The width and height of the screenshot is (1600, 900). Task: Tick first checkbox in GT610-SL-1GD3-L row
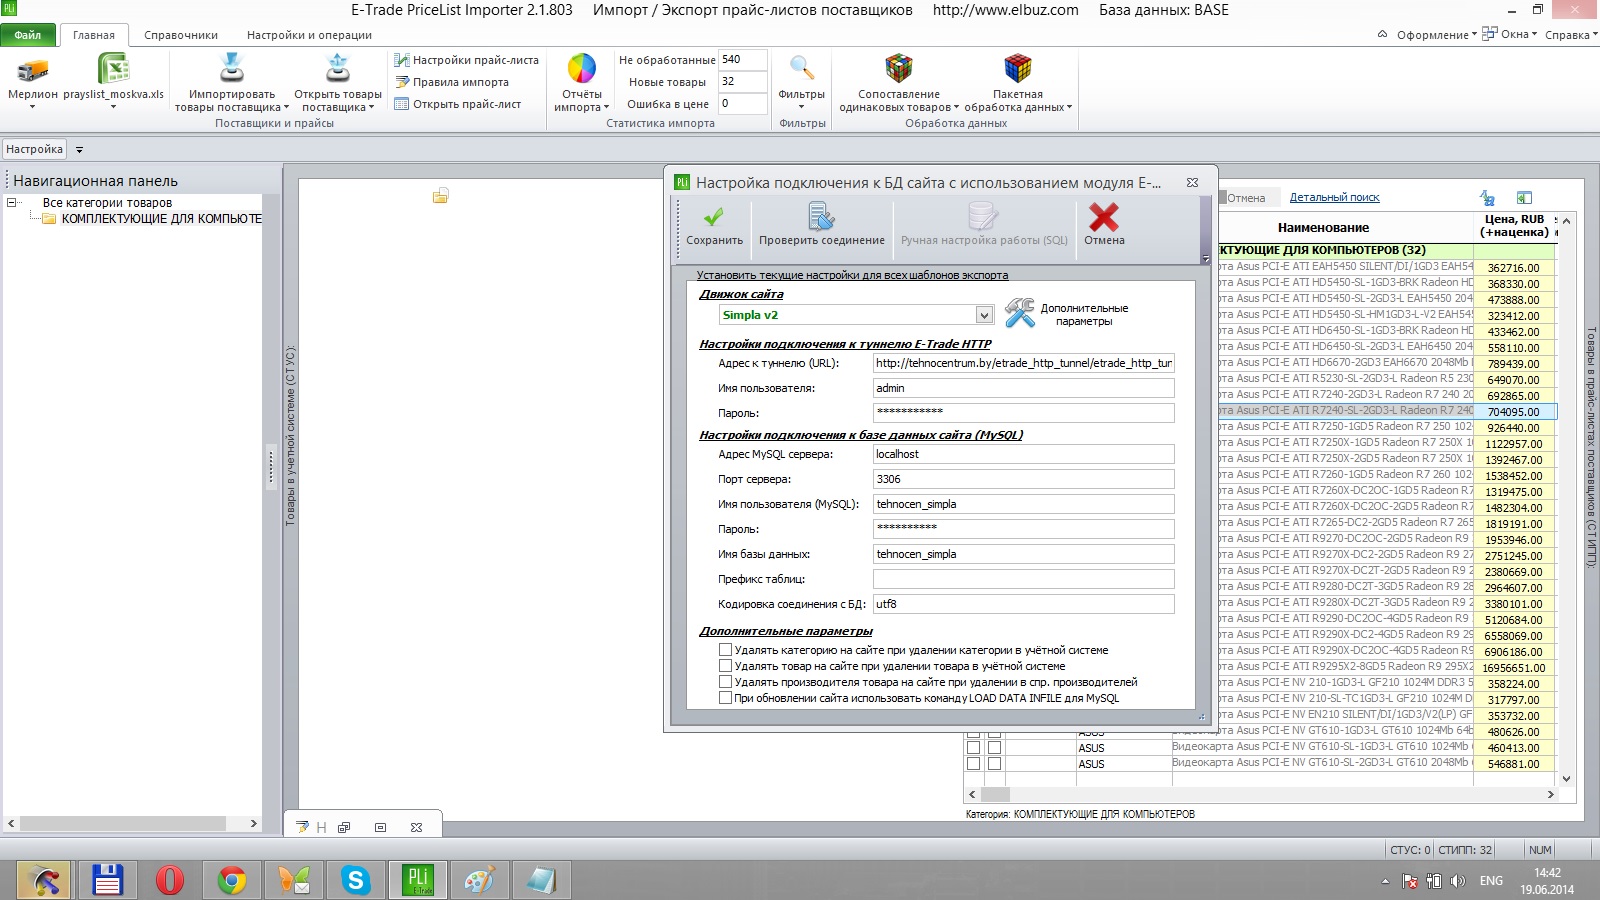(973, 747)
